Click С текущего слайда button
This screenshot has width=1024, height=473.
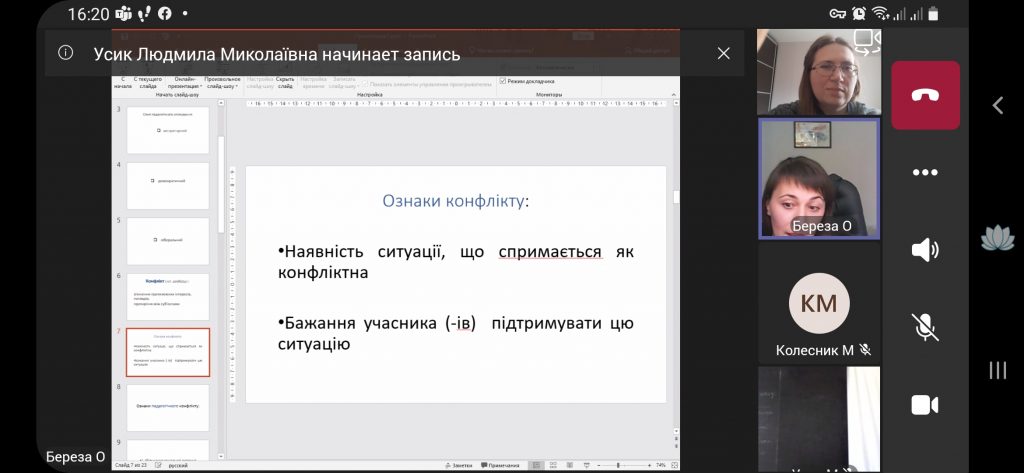click(148, 82)
